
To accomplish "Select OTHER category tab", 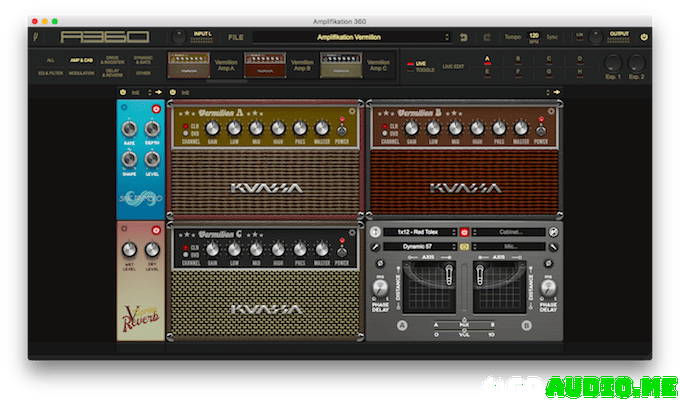I will [143, 73].
